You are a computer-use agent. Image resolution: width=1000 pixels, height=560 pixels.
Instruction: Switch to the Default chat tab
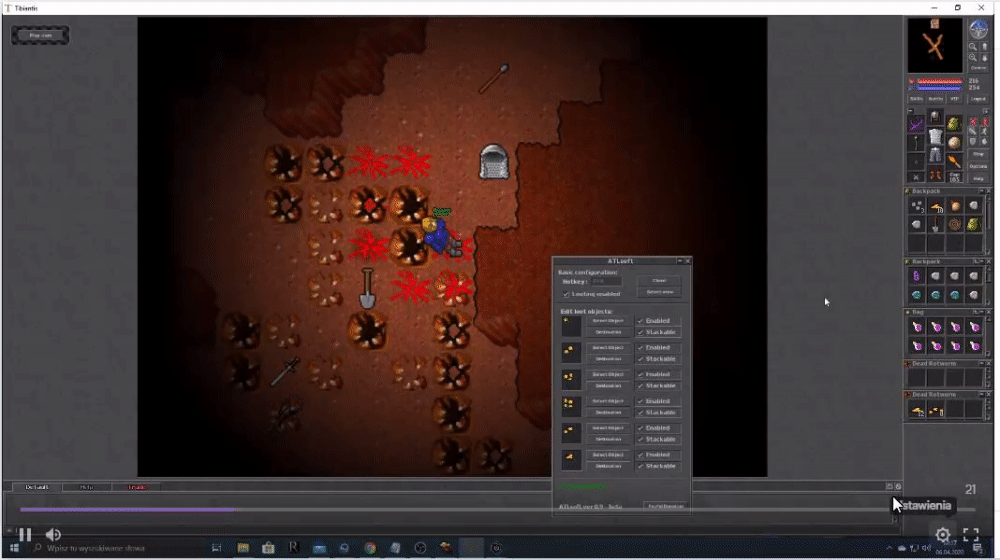coord(37,487)
